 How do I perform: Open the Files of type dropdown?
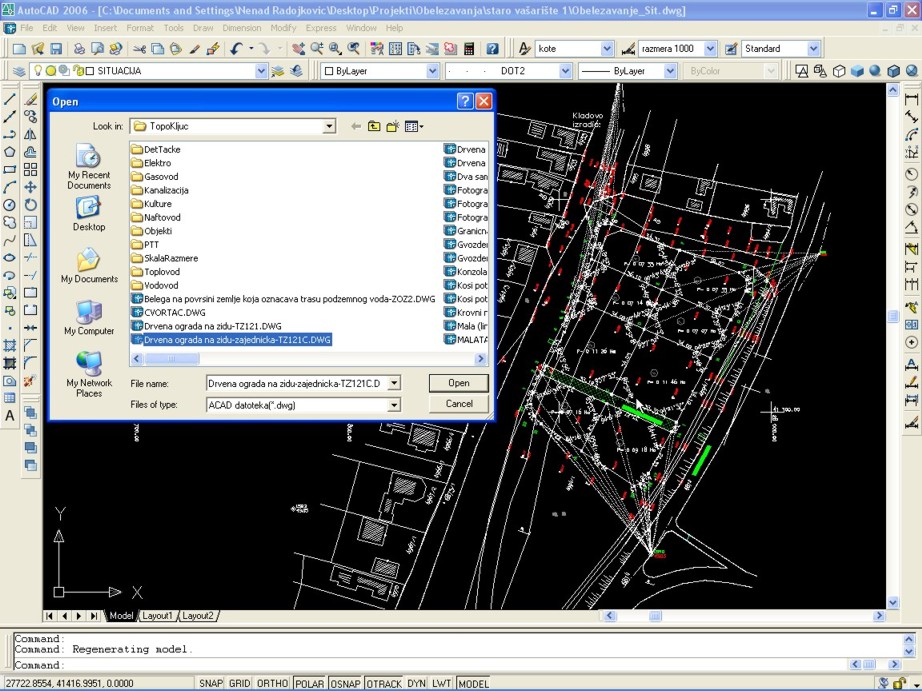tap(394, 405)
